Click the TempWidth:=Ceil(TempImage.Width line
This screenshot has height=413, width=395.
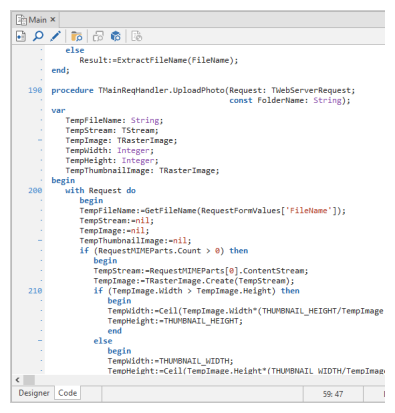click(245, 311)
